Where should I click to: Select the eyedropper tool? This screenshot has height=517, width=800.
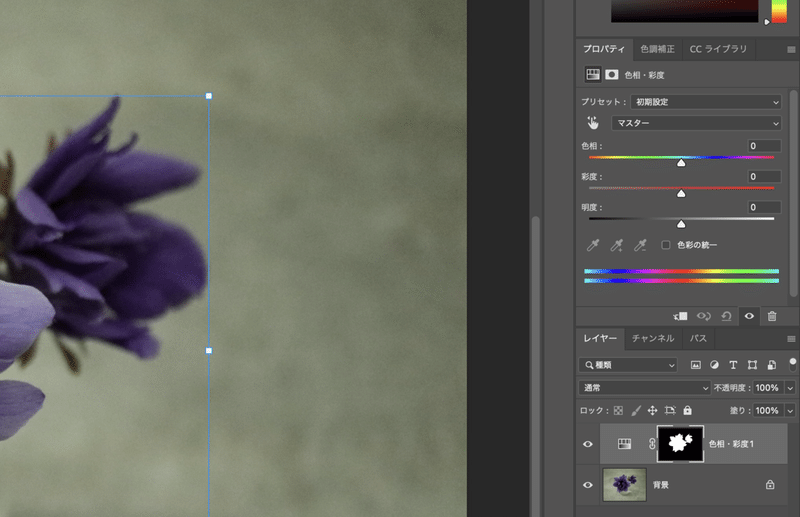pos(592,245)
